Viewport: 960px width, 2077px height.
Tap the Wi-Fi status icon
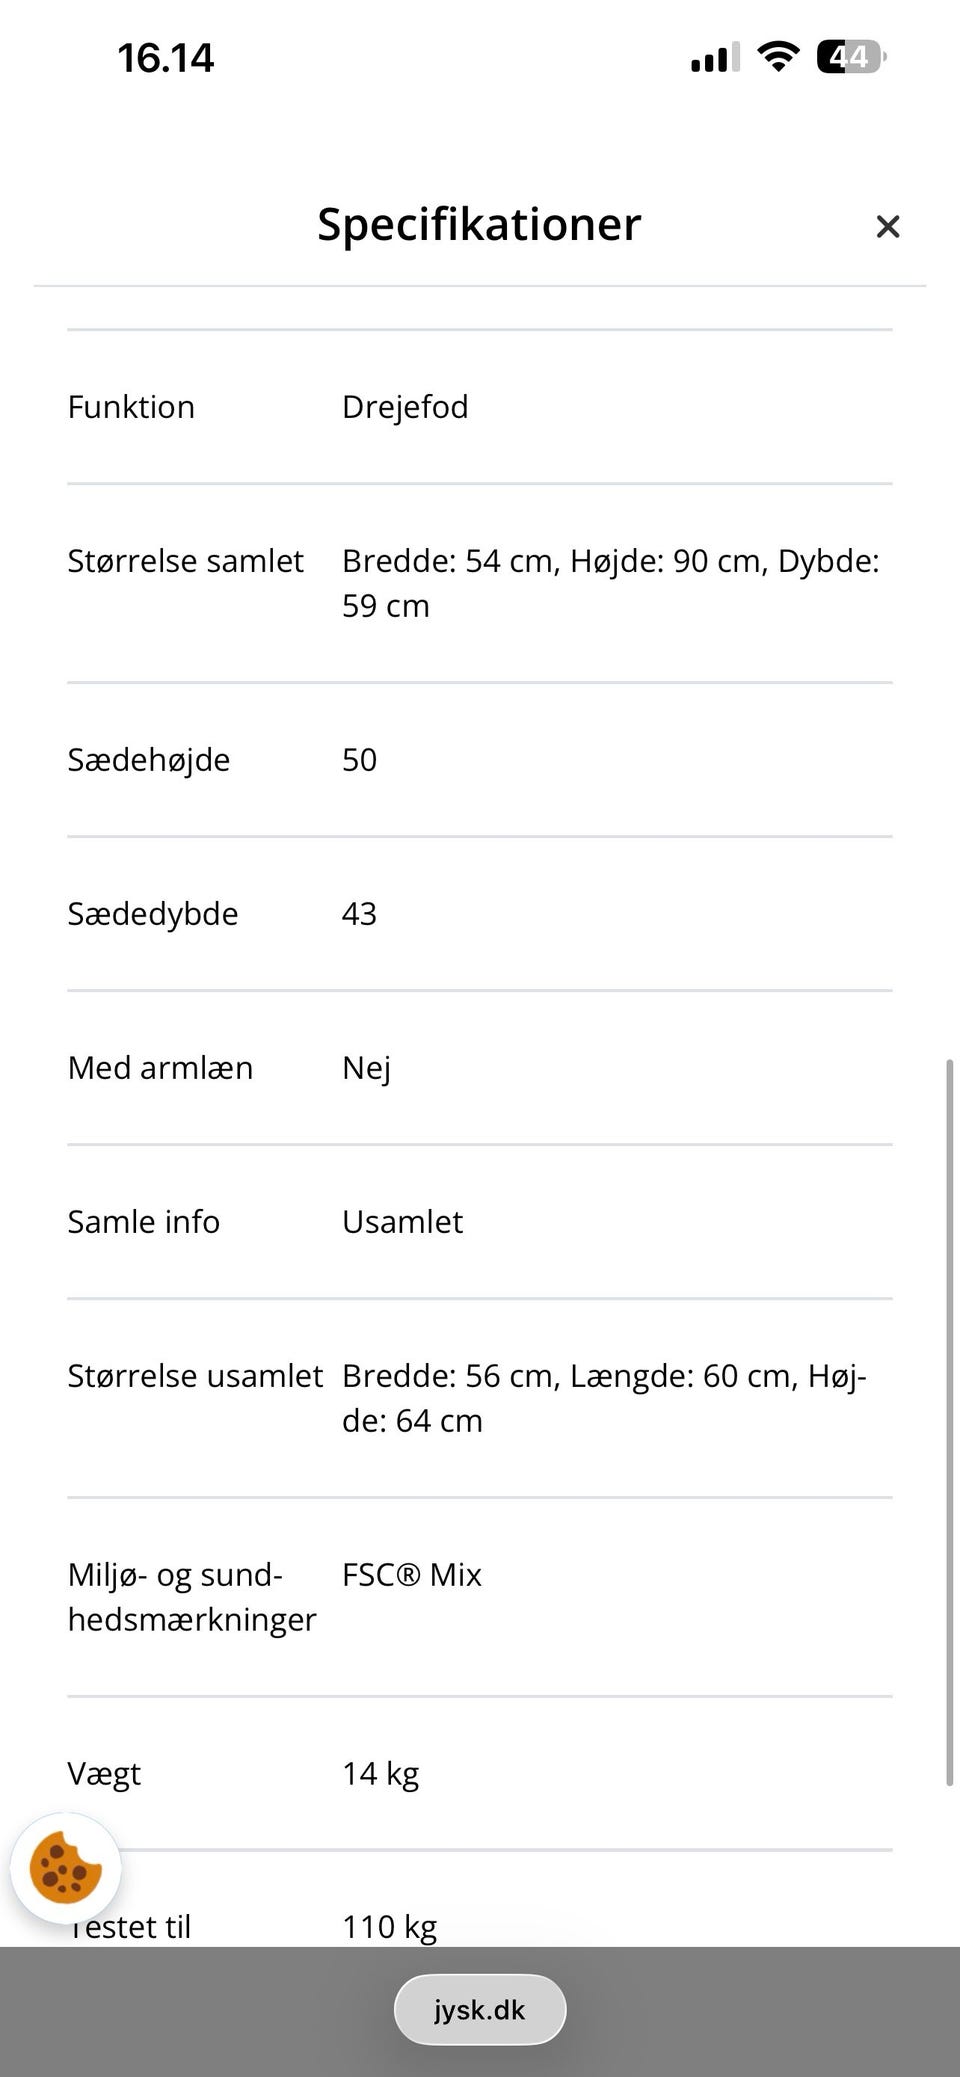point(779,57)
